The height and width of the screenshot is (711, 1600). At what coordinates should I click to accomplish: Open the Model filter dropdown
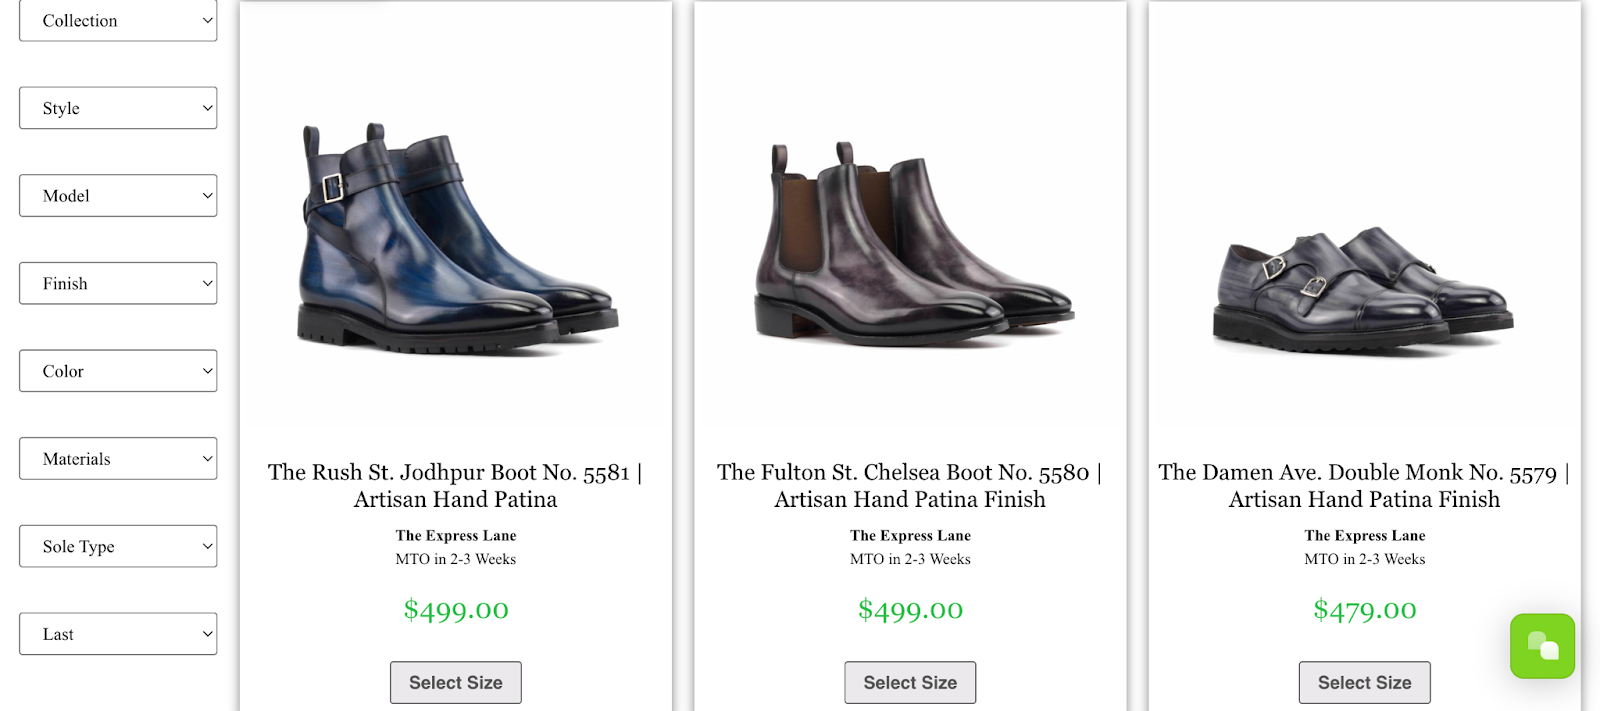pos(117,195)
